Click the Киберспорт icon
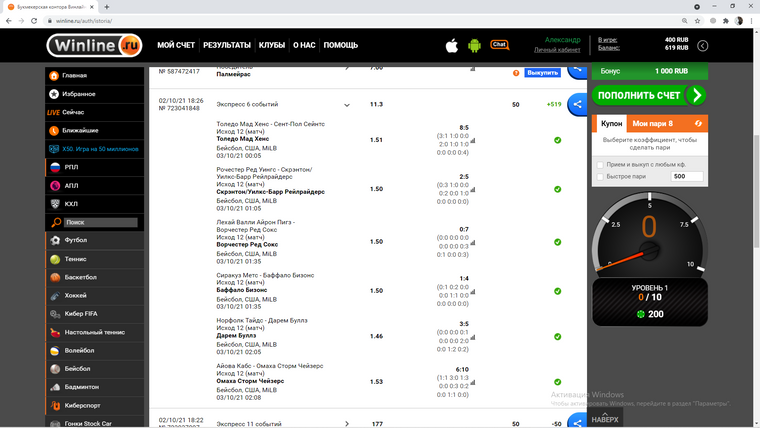 point(55,405)
